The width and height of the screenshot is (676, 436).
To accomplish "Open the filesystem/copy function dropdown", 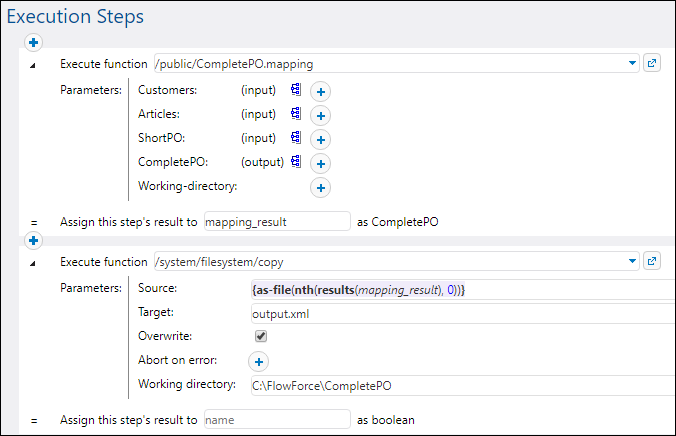I will [632, 262].
